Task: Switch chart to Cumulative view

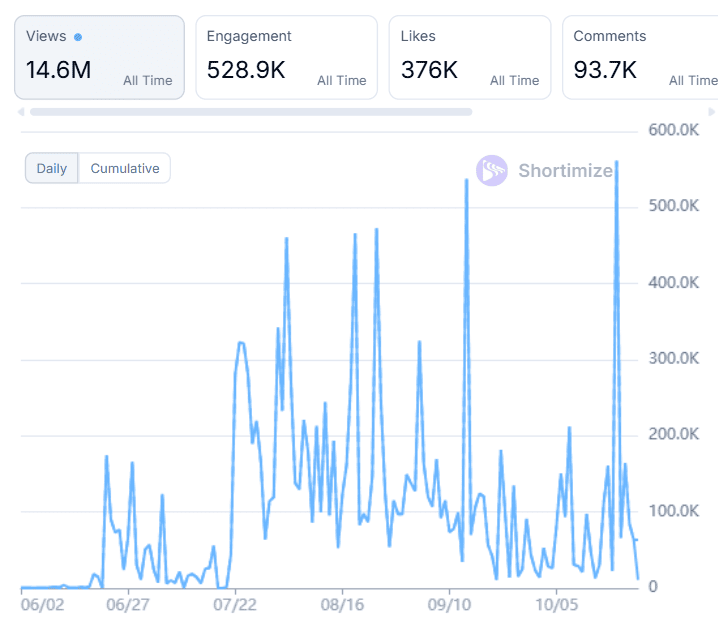Action: (124, 168)
